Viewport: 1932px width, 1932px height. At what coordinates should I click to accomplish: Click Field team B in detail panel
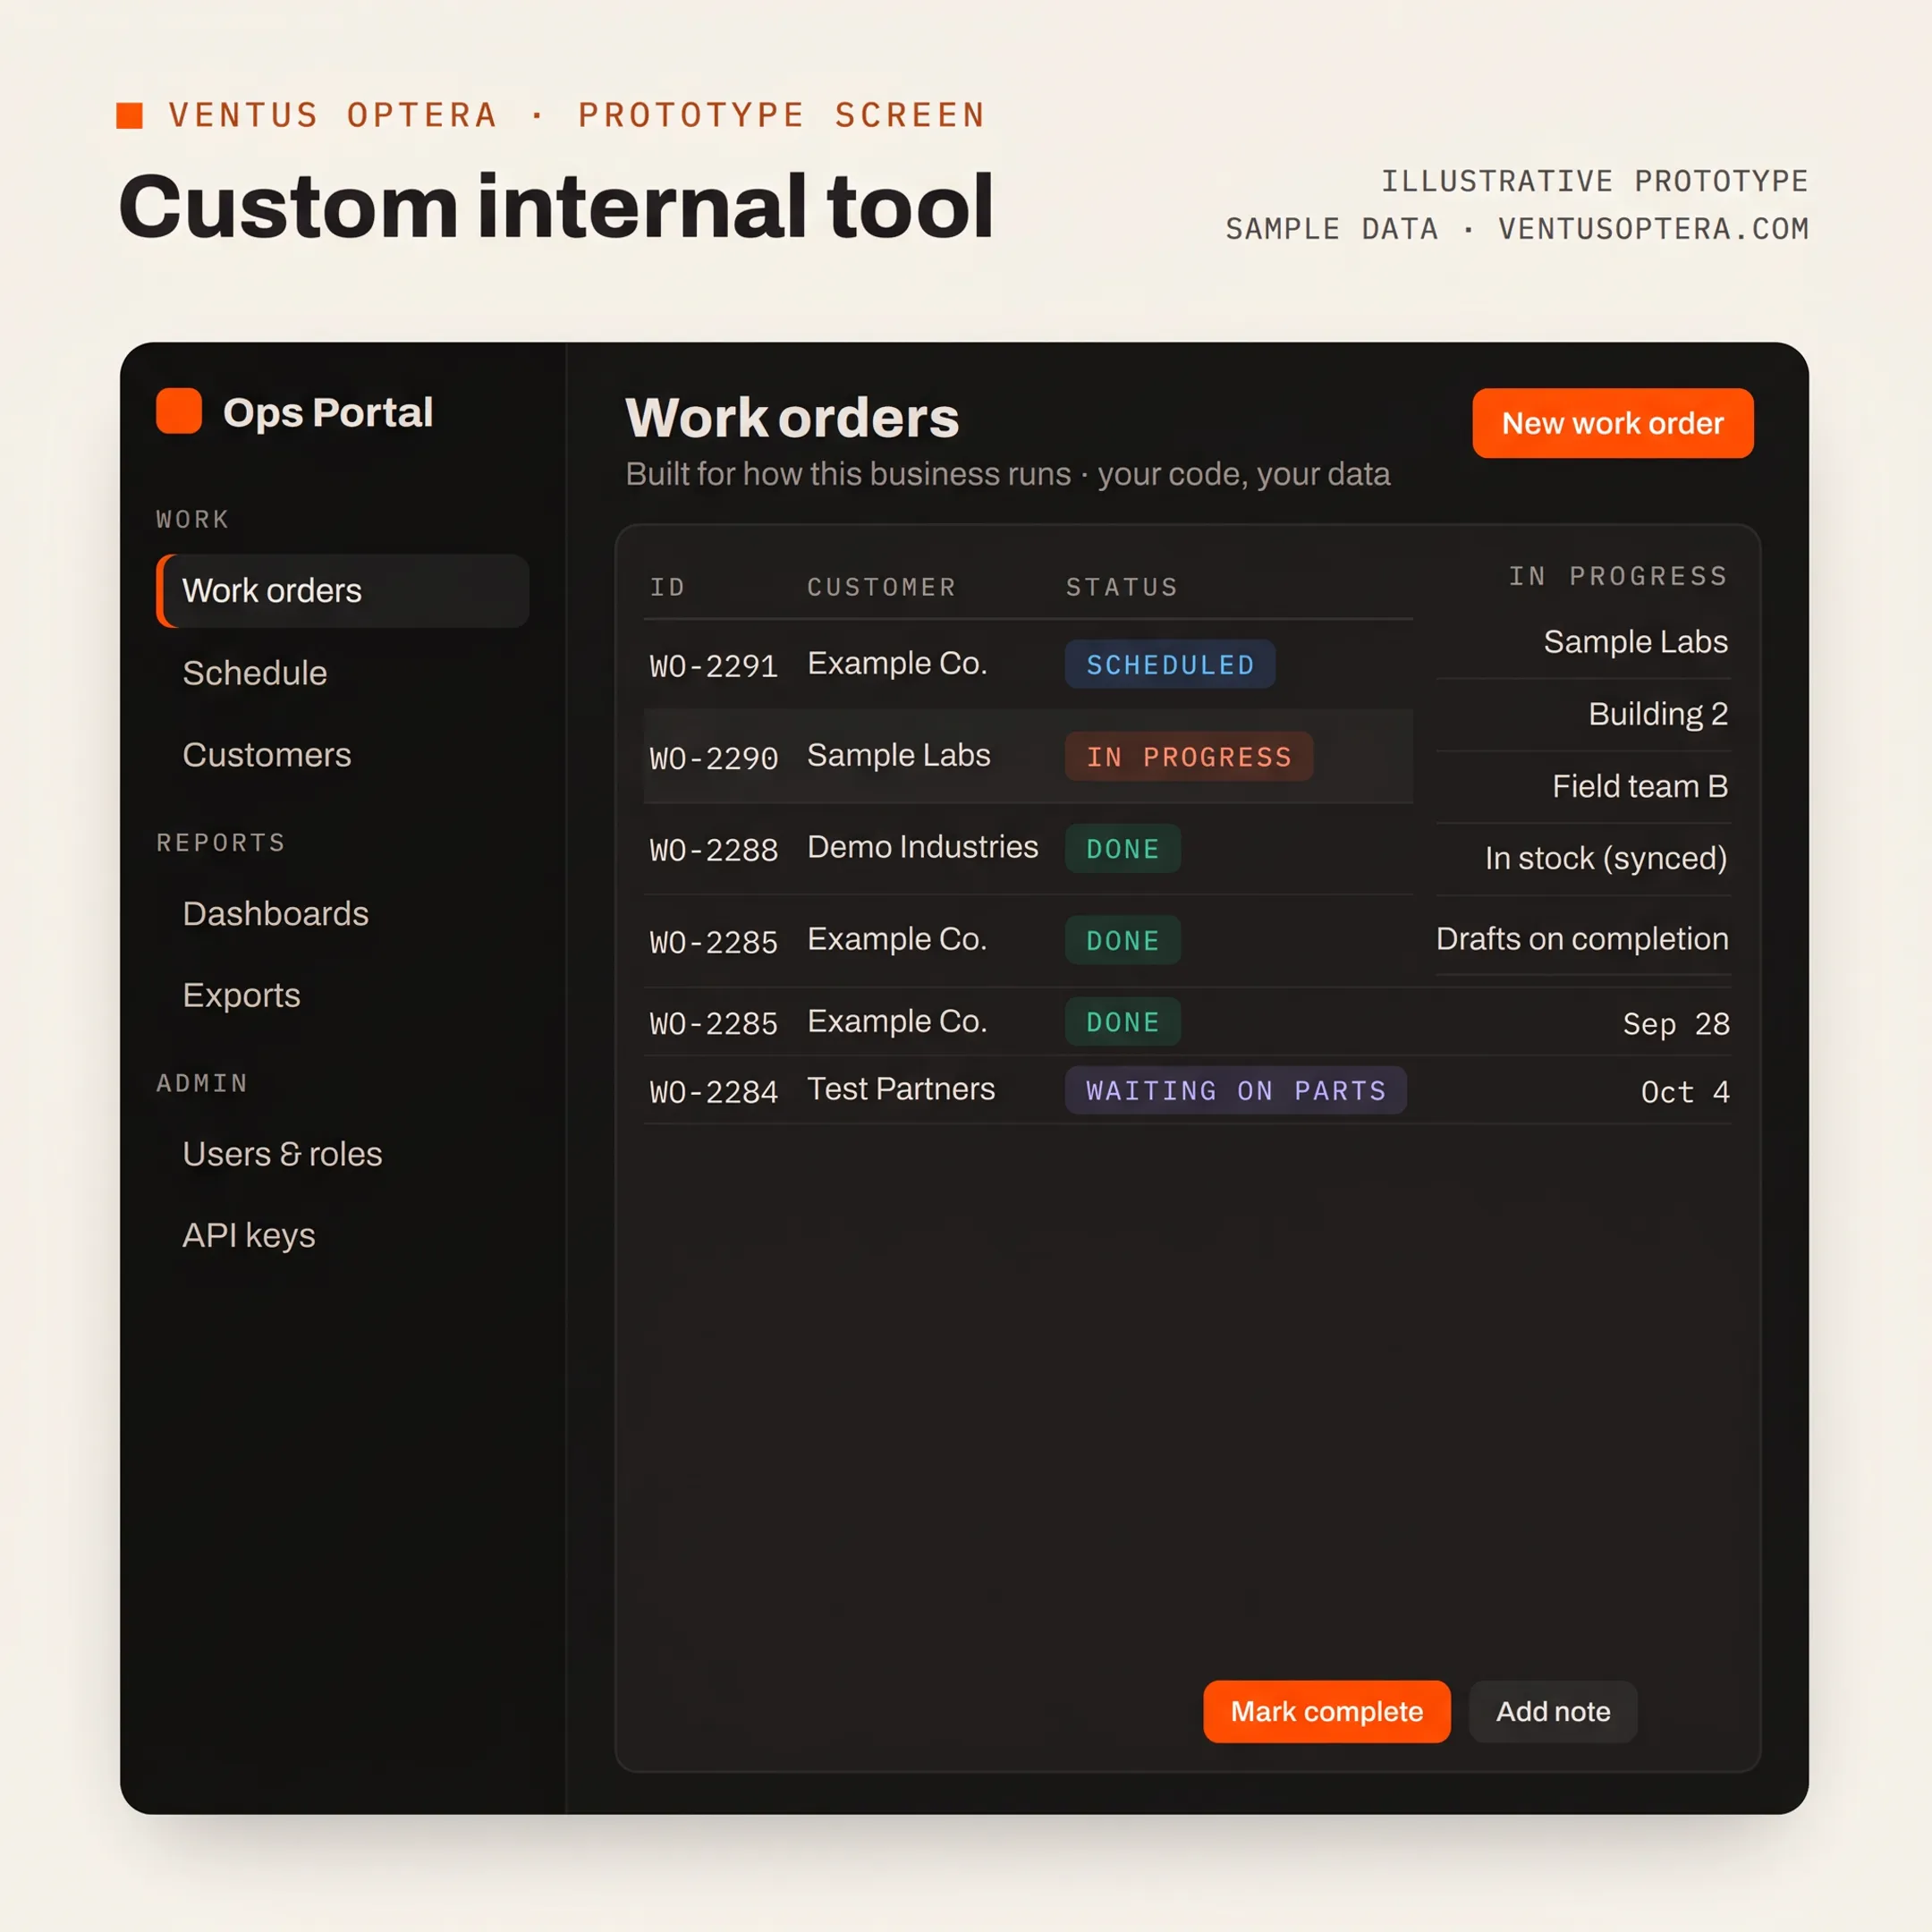tap(1640, 786)
